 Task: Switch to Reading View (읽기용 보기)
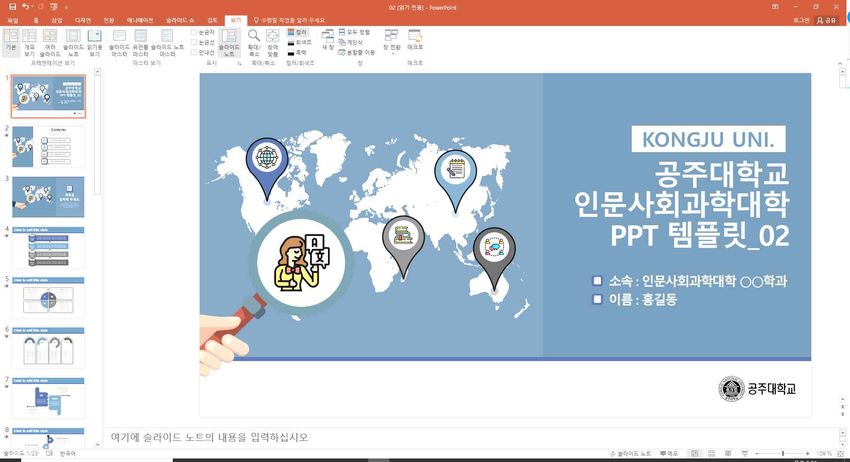coord(94,43)
